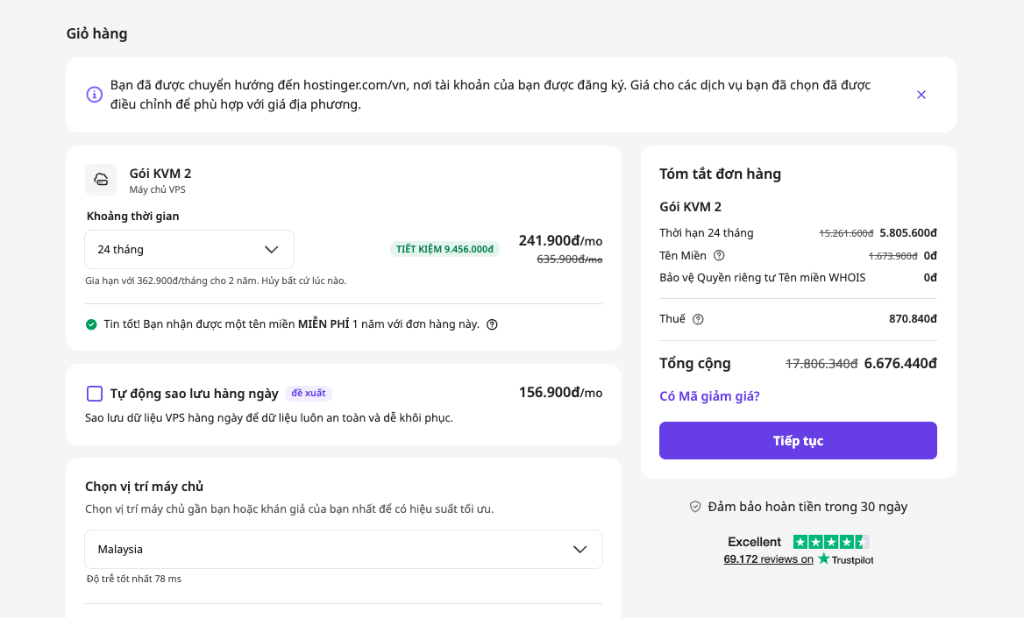Screen dimensions: 1024x618
Task: Click the Đảm bảo hoàn tiền trong 30 ngày text
Action: click(x=807, y=507)
